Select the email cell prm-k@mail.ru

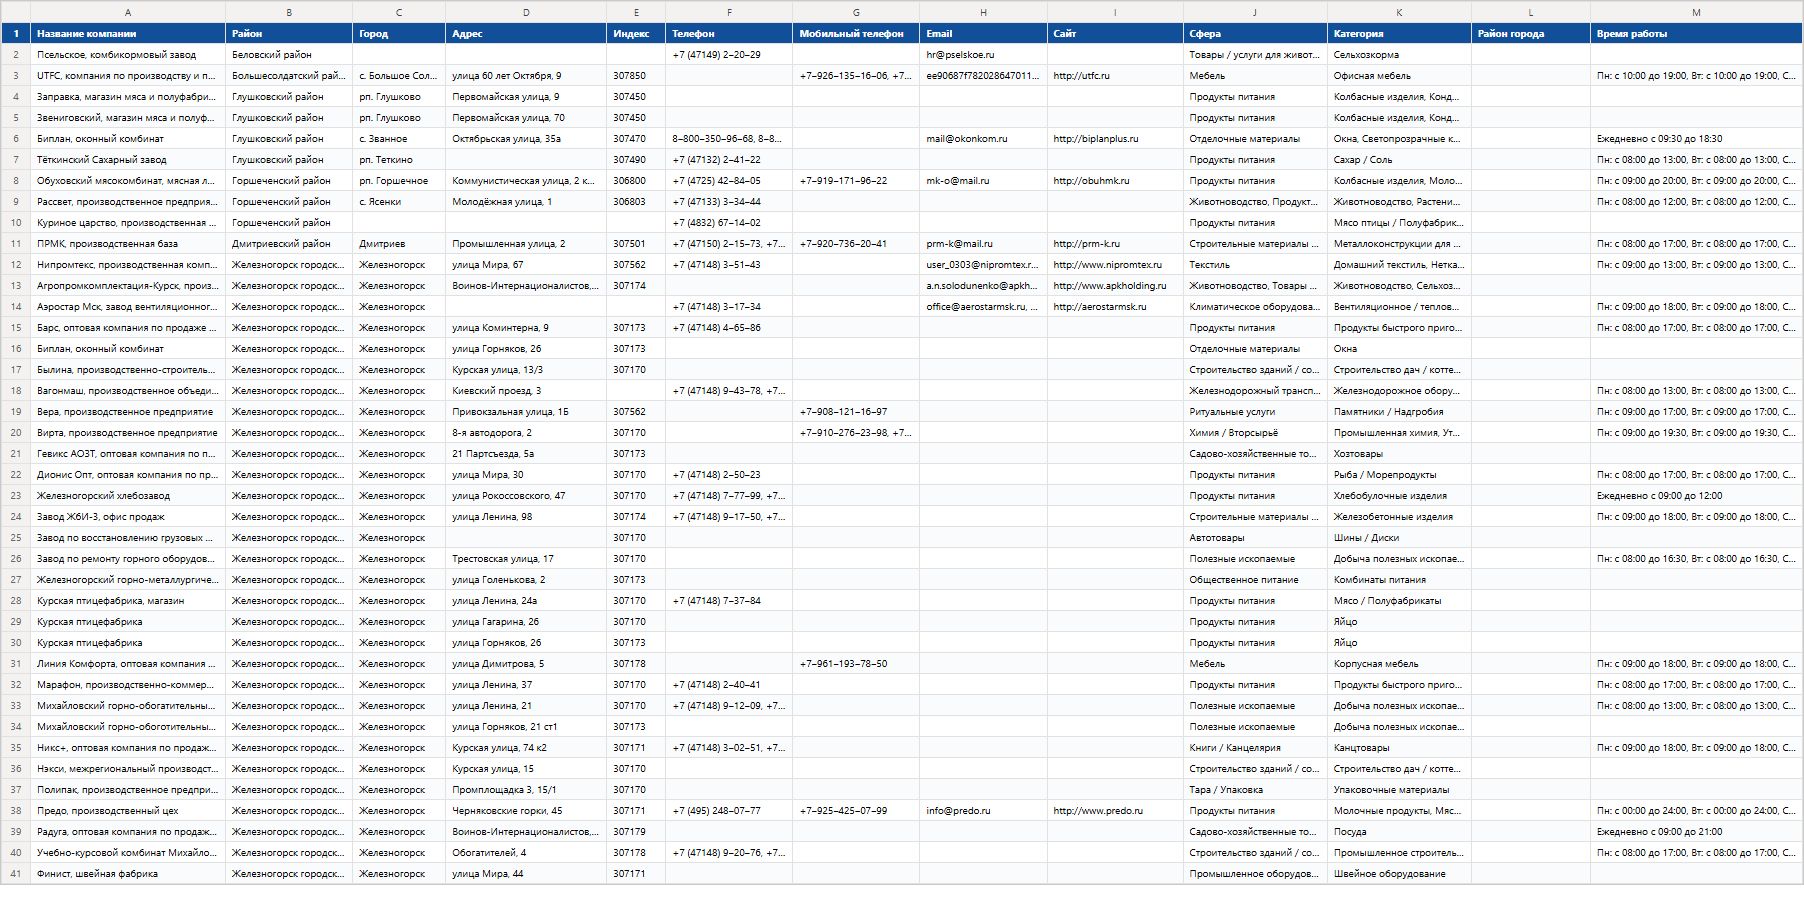point(983,244)
